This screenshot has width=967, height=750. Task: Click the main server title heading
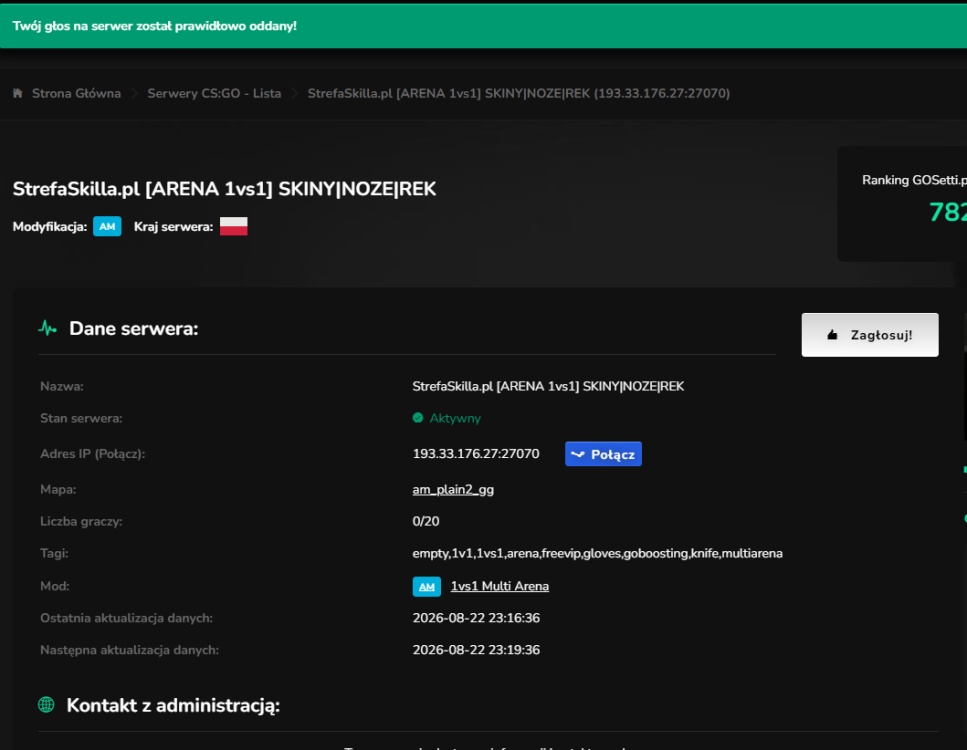224,189
